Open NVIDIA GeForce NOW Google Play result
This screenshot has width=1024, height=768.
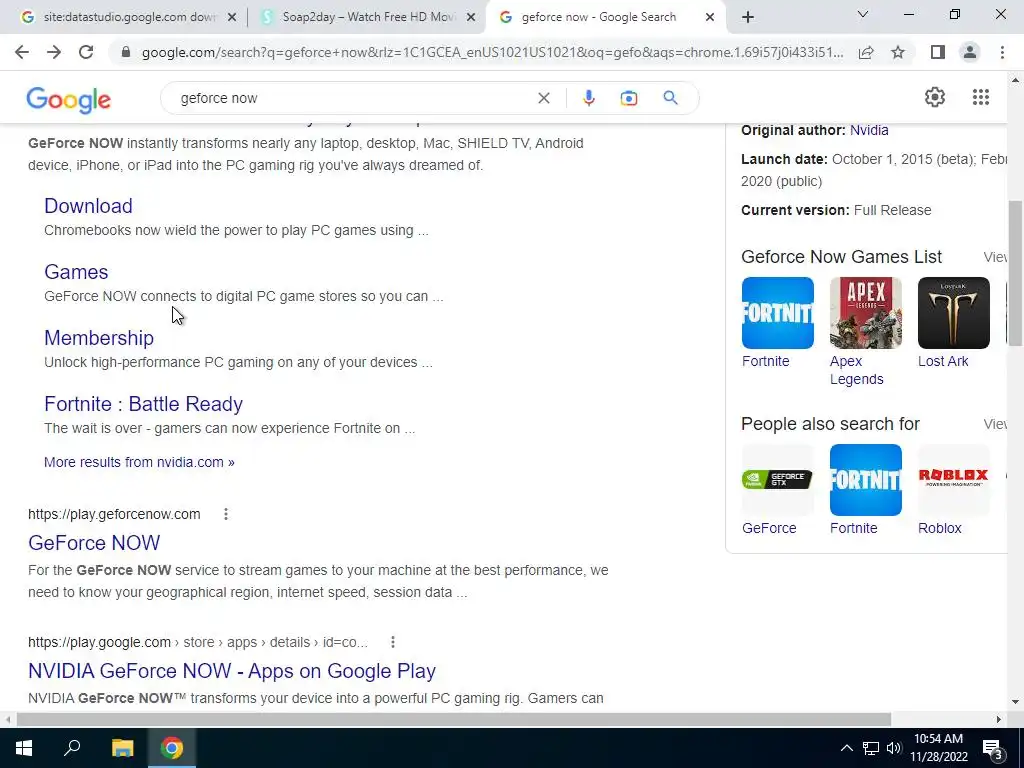(x=232, y=671)
